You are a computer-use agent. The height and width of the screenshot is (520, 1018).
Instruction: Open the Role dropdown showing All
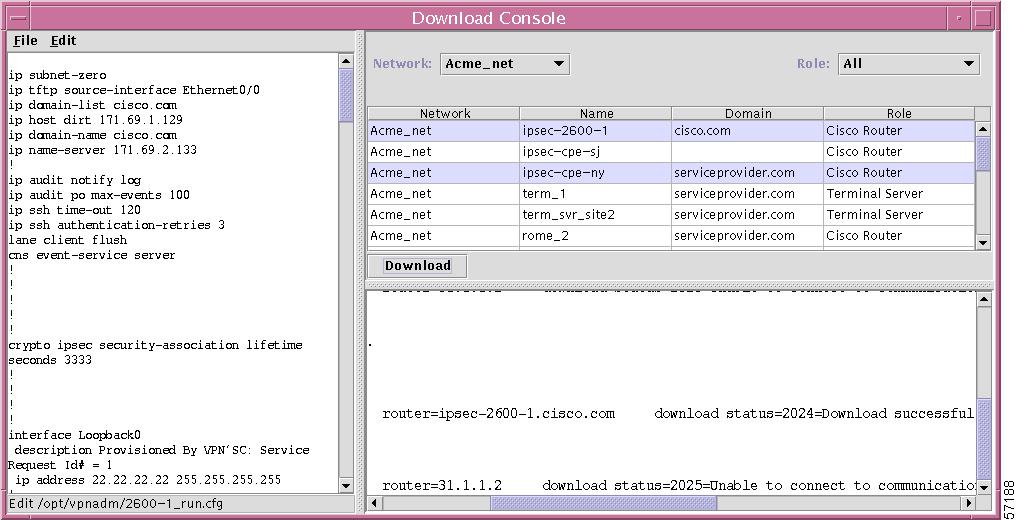(x=908, y=64)
